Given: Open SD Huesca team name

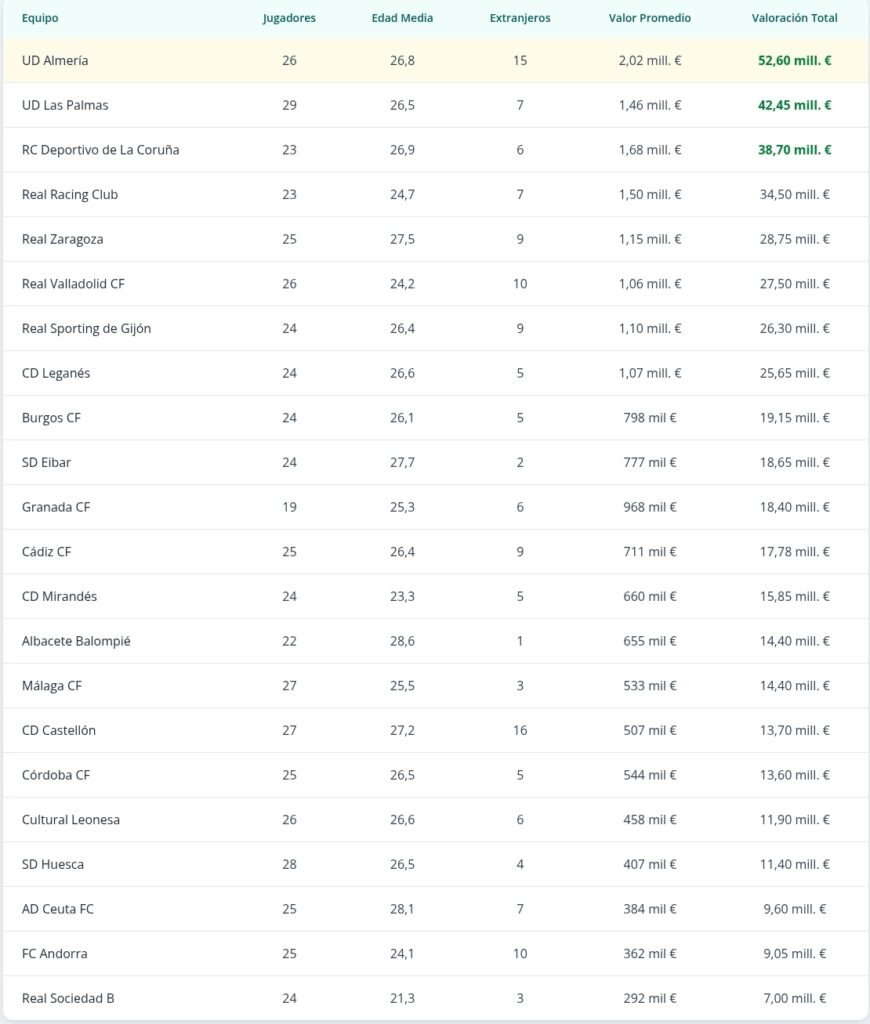Looking at the screenshot, I should coord(53,865).
